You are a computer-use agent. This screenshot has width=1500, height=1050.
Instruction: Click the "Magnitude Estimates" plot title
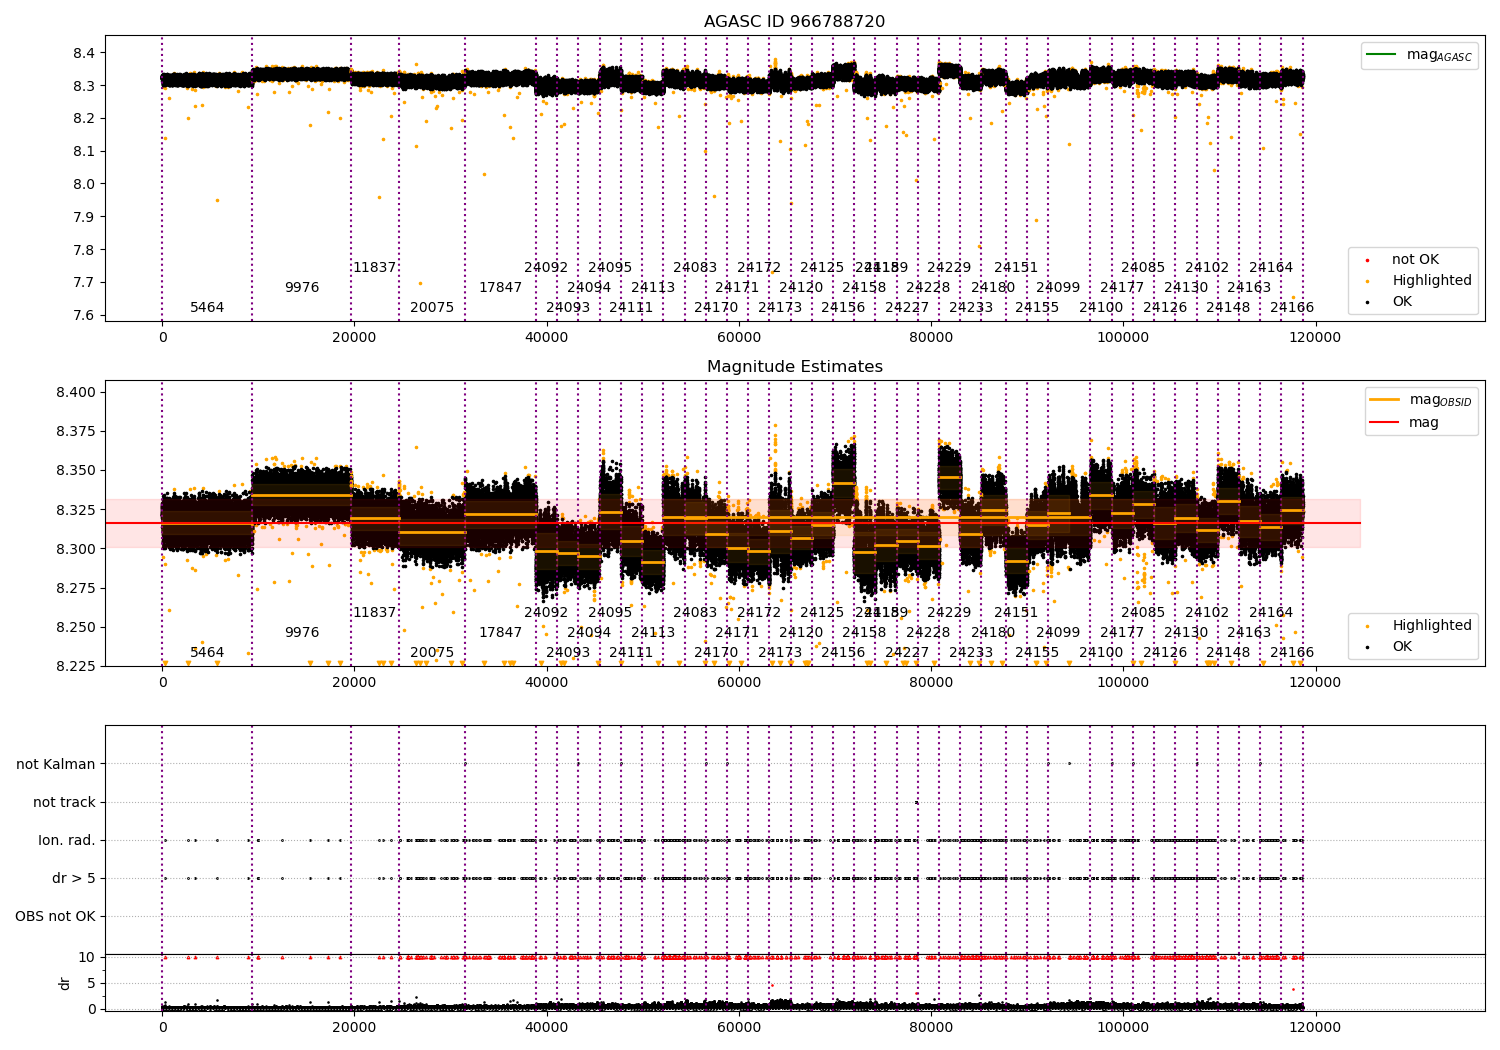point(794,367)
